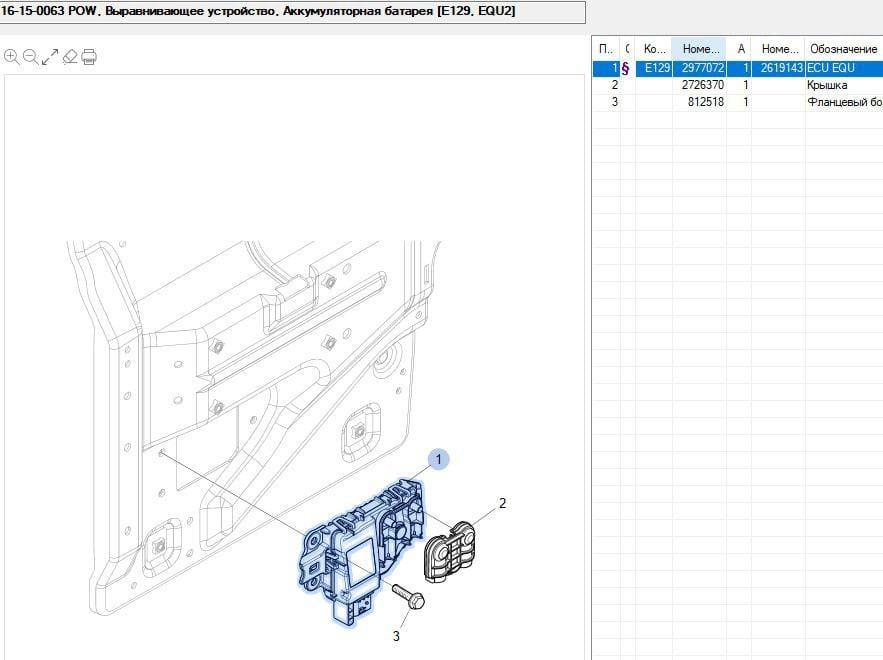The image size is (883, 660).
Task: Click the printer icon
Action: [89, 57]
